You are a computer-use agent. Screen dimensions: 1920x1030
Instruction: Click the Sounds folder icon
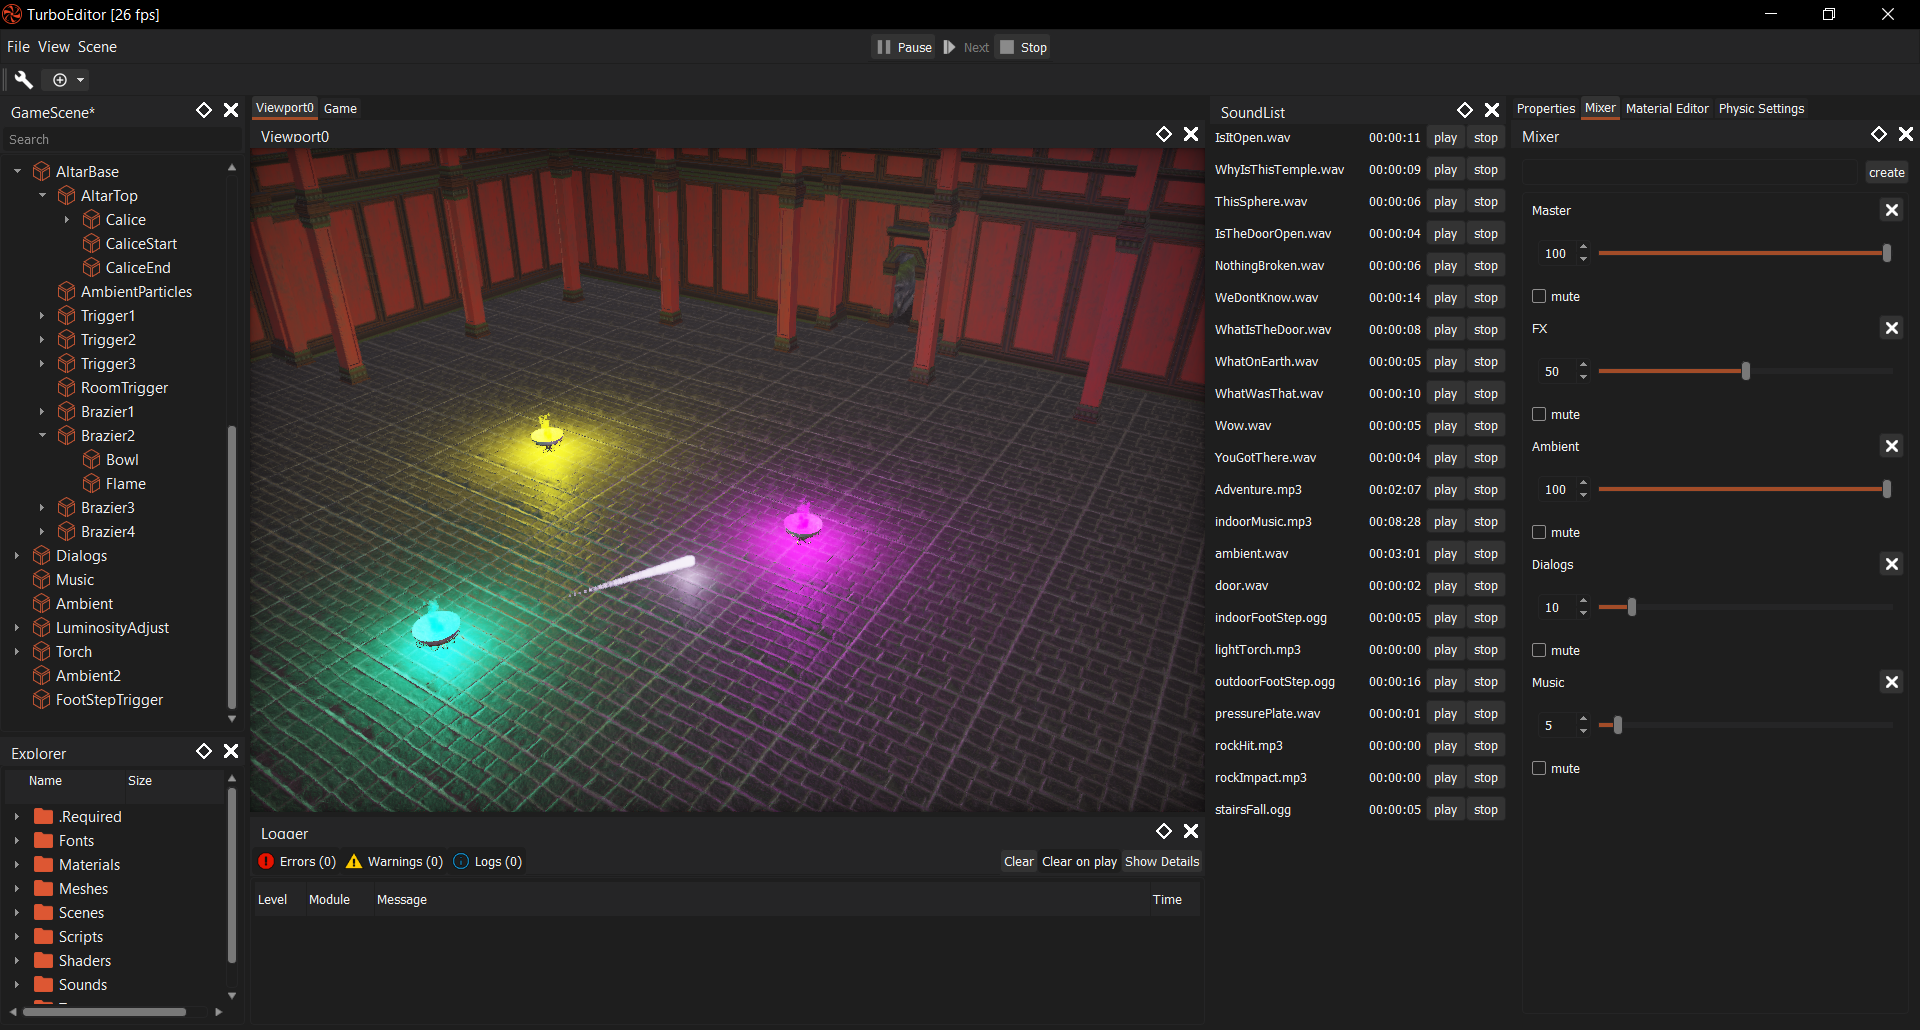(43, 985)
